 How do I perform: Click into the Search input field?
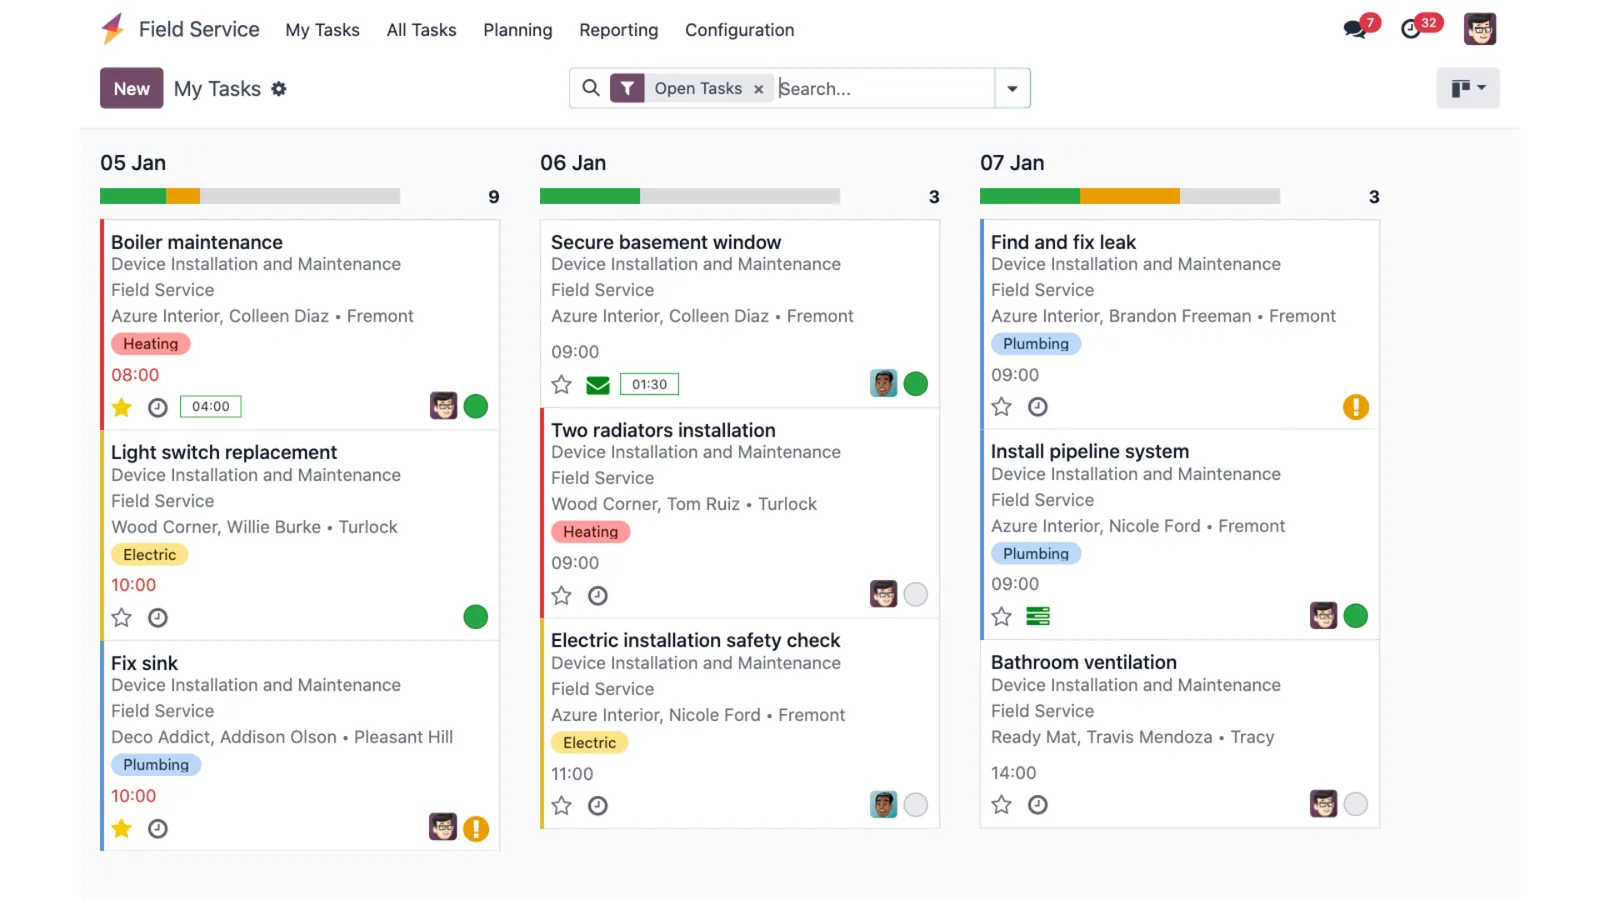tap(885, 88)
